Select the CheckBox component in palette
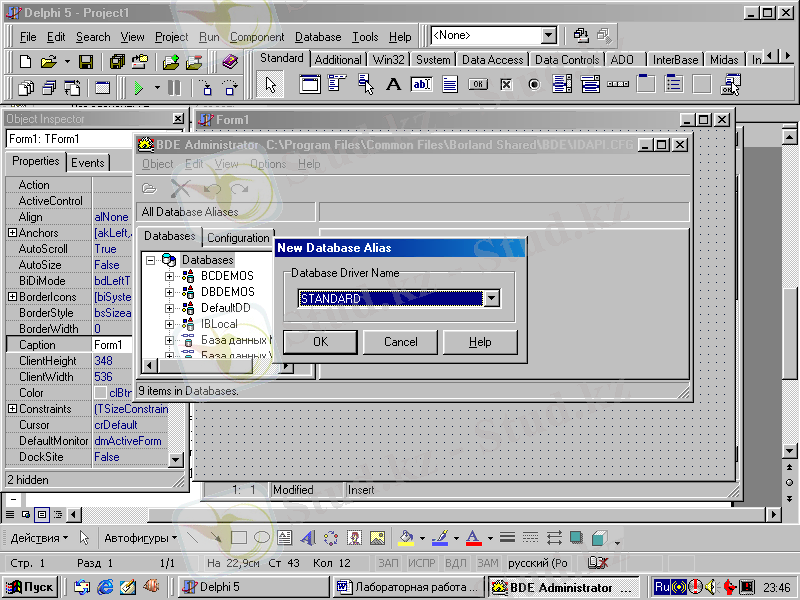800x600 pixels. point(506,85)
